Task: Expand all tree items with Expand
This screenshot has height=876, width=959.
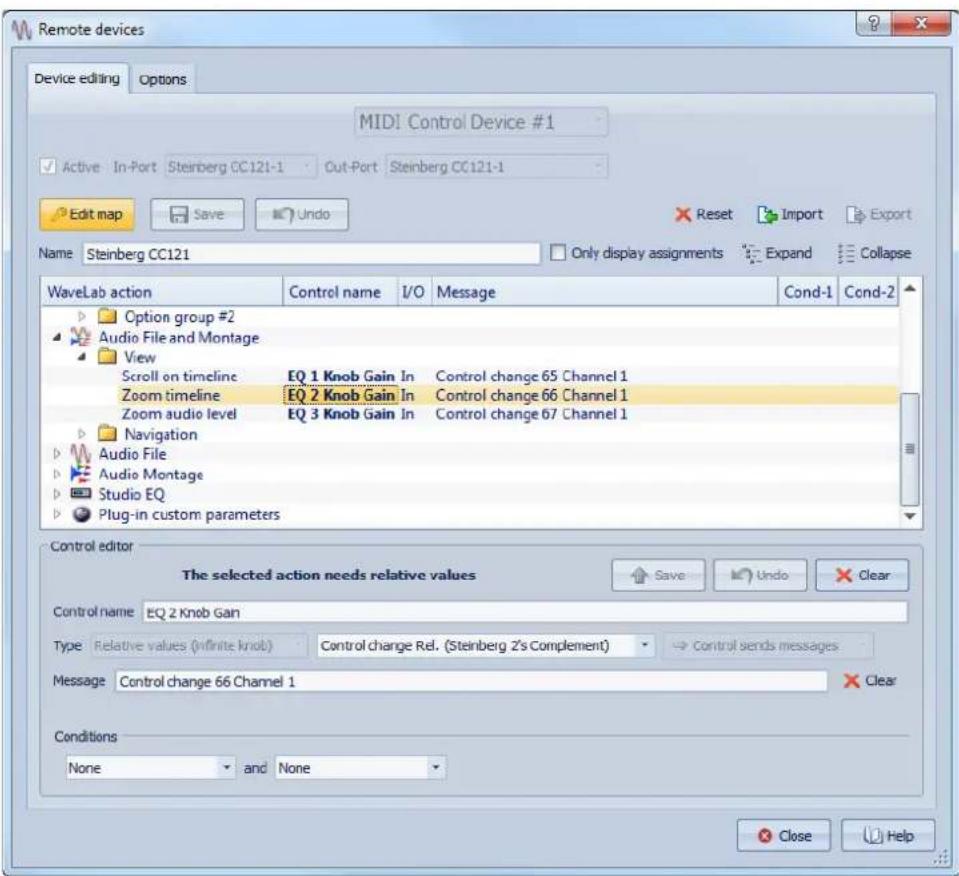Action: click(777, 253)
